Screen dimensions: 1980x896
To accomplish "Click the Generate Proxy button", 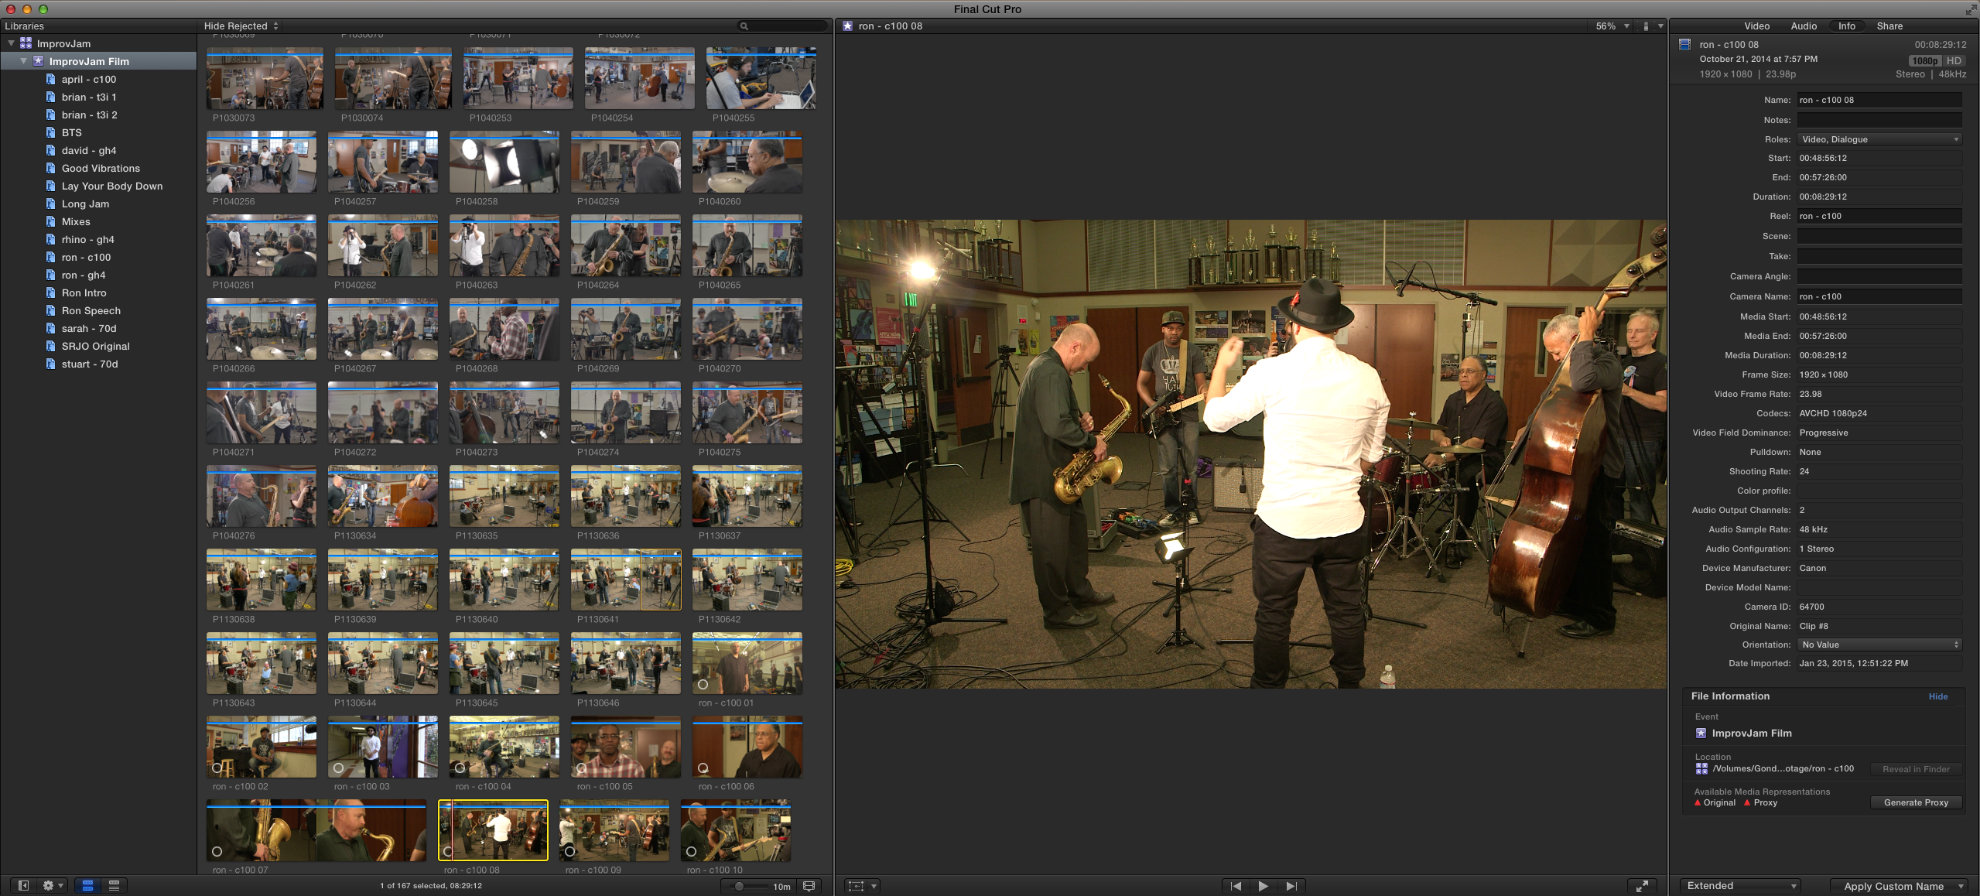I will [x=1915, y=803].
